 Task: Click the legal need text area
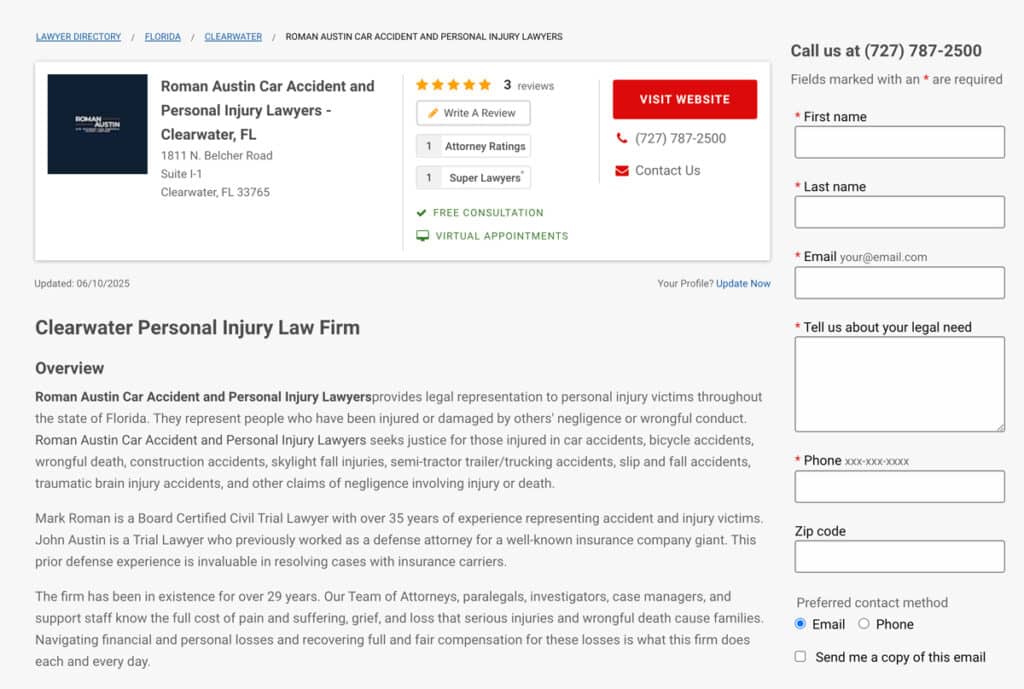[x=899, y=384]
